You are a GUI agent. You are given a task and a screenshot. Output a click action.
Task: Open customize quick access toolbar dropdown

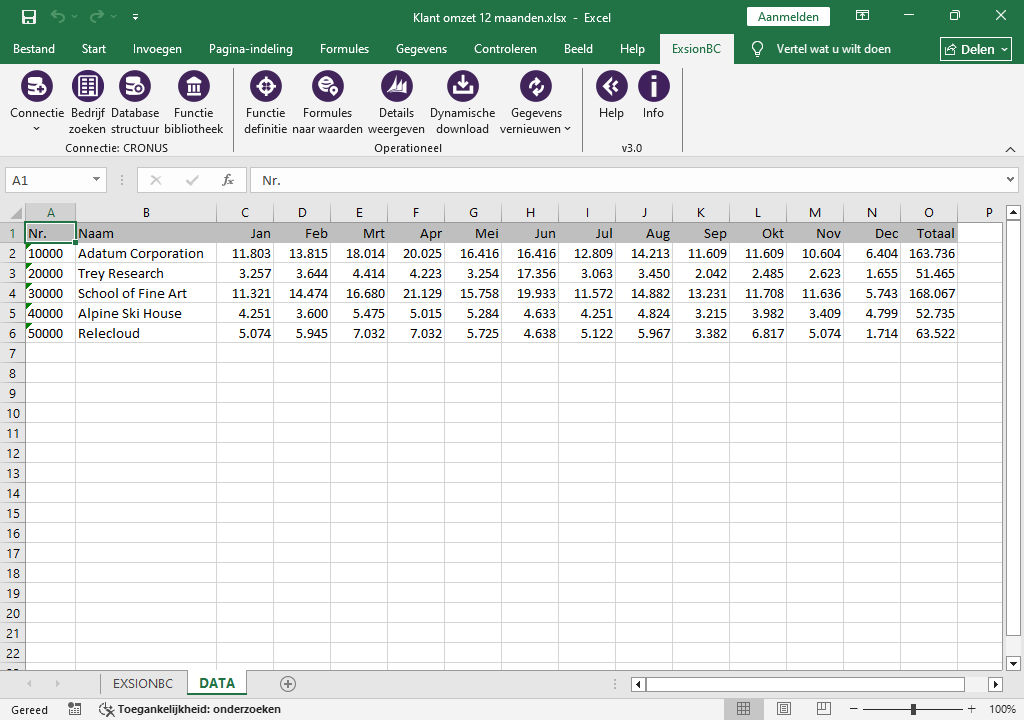pyautogui.click(x=135, y=17)
